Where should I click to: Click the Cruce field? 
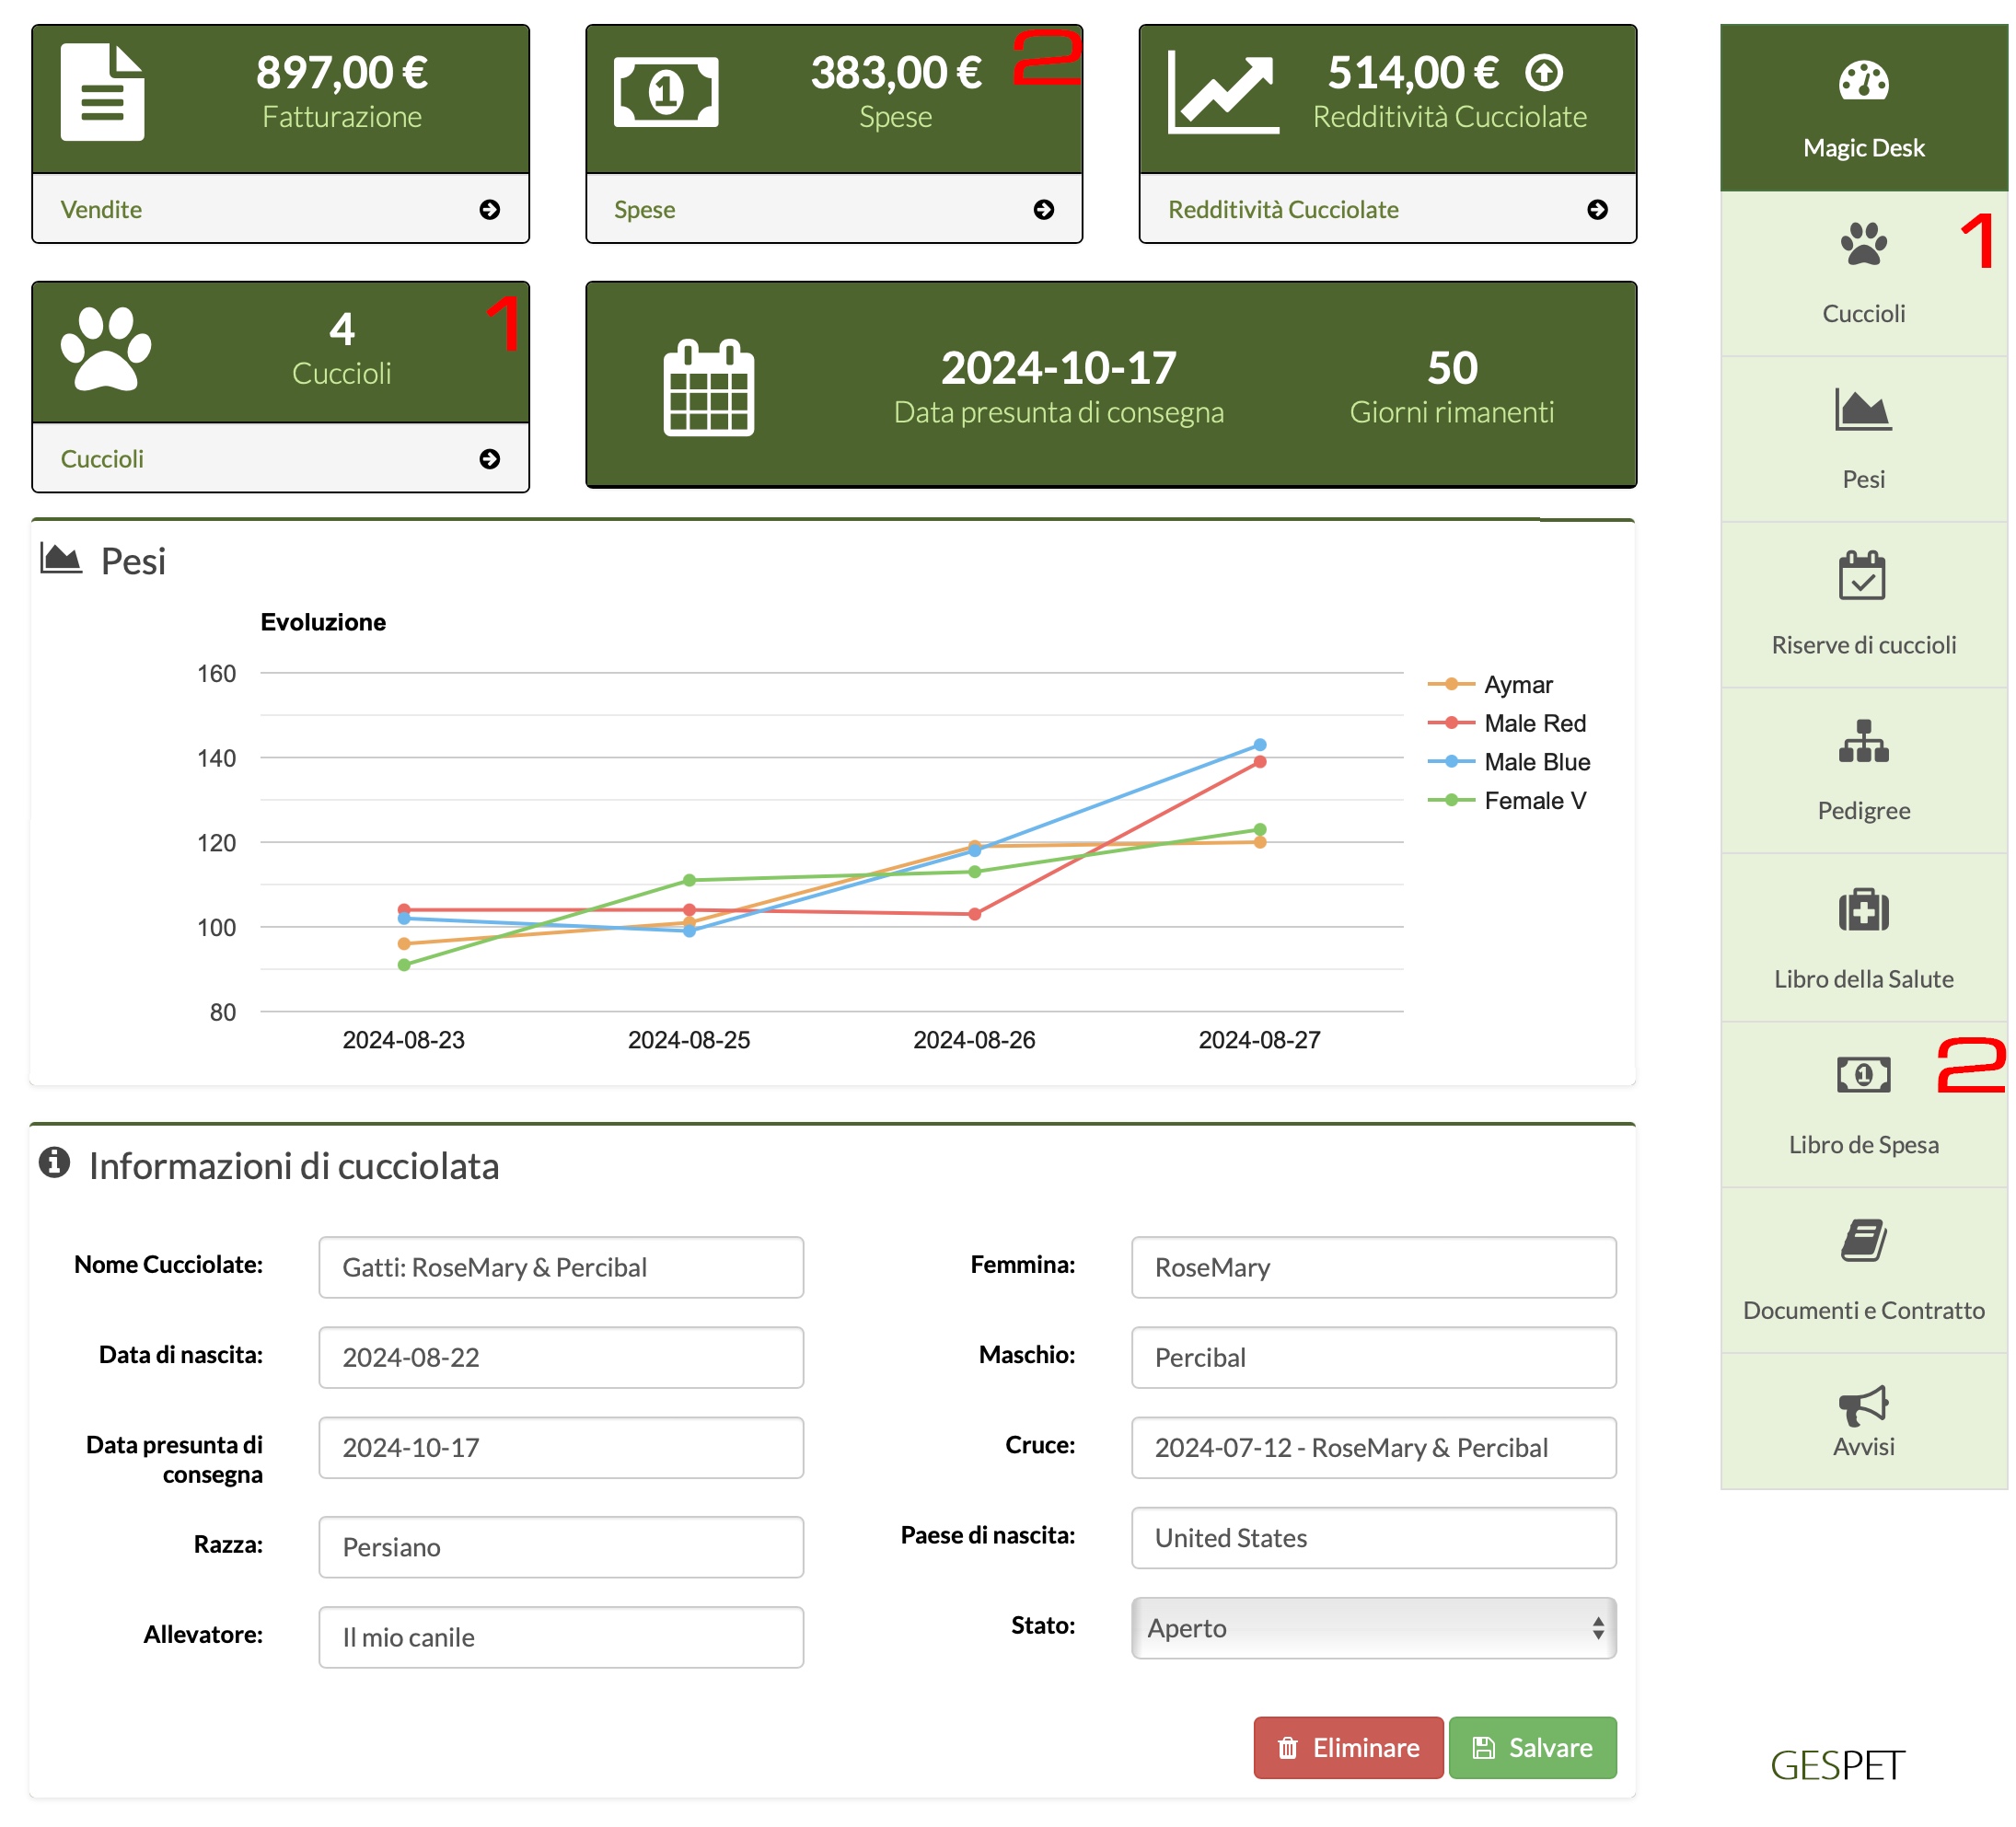point(1373,1447)
